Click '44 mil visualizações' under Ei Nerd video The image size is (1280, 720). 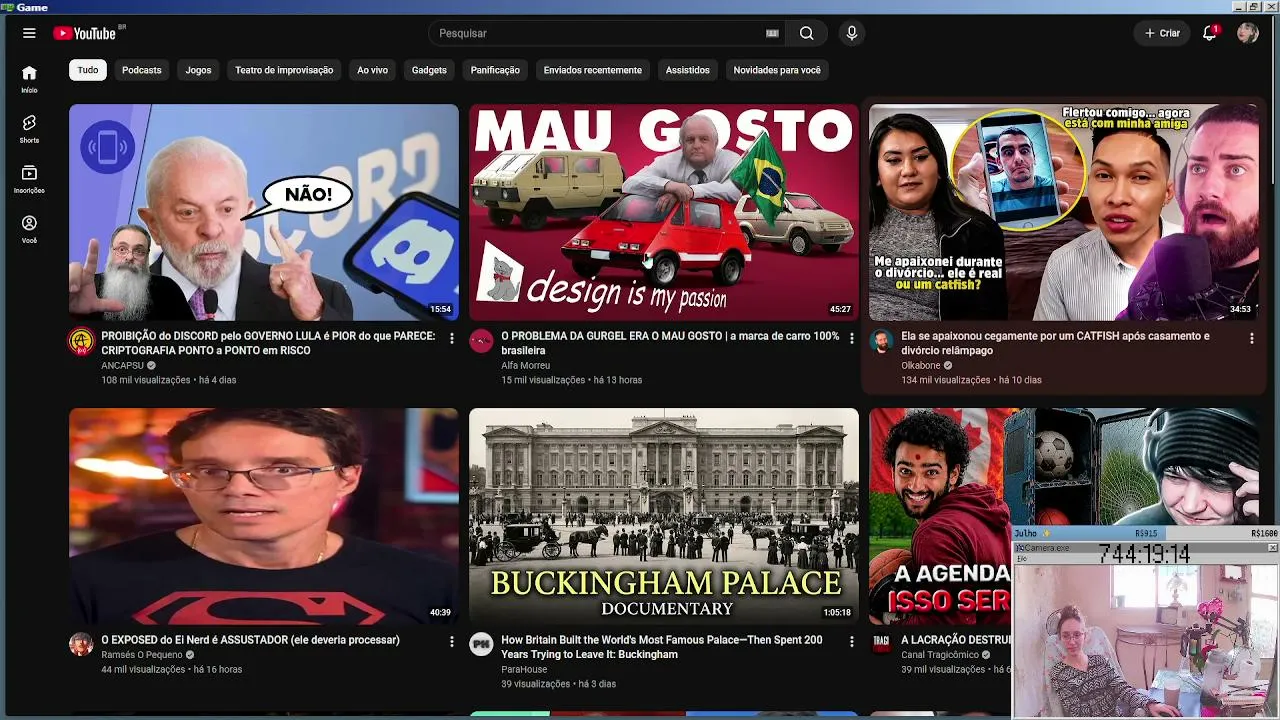(x=143, y=669)
